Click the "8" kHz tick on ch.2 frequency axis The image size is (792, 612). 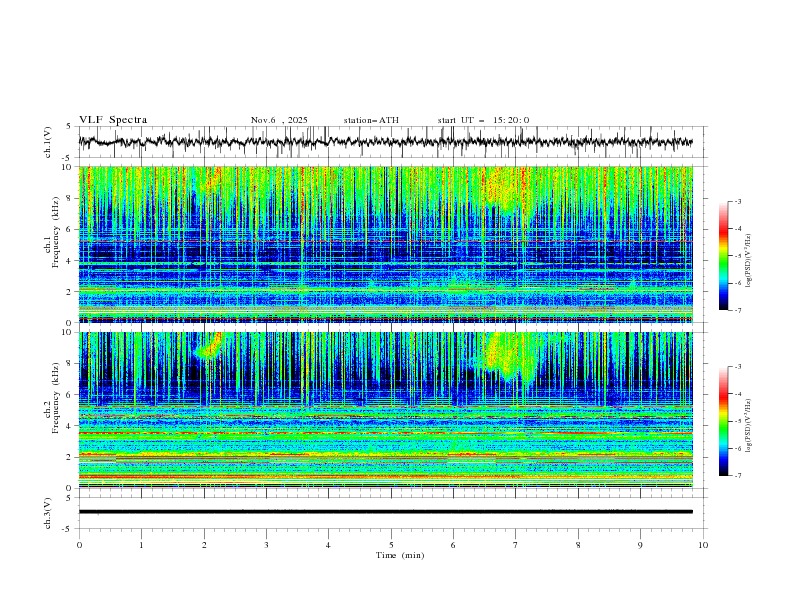(x=70, y=364)
